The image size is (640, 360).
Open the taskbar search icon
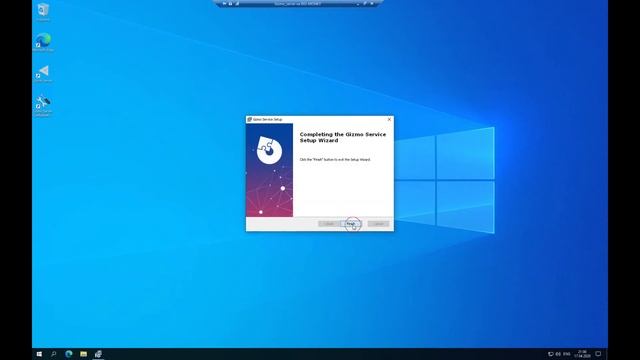click(53, 354)
